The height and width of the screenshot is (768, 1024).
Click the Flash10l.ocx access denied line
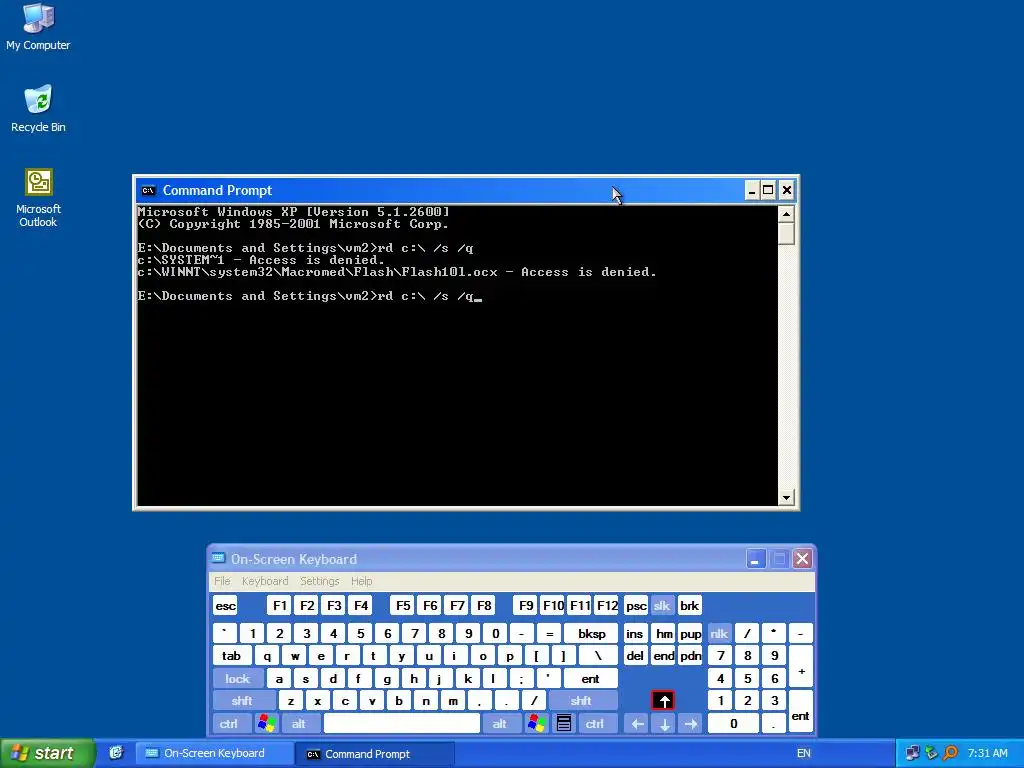click(396, 272)
